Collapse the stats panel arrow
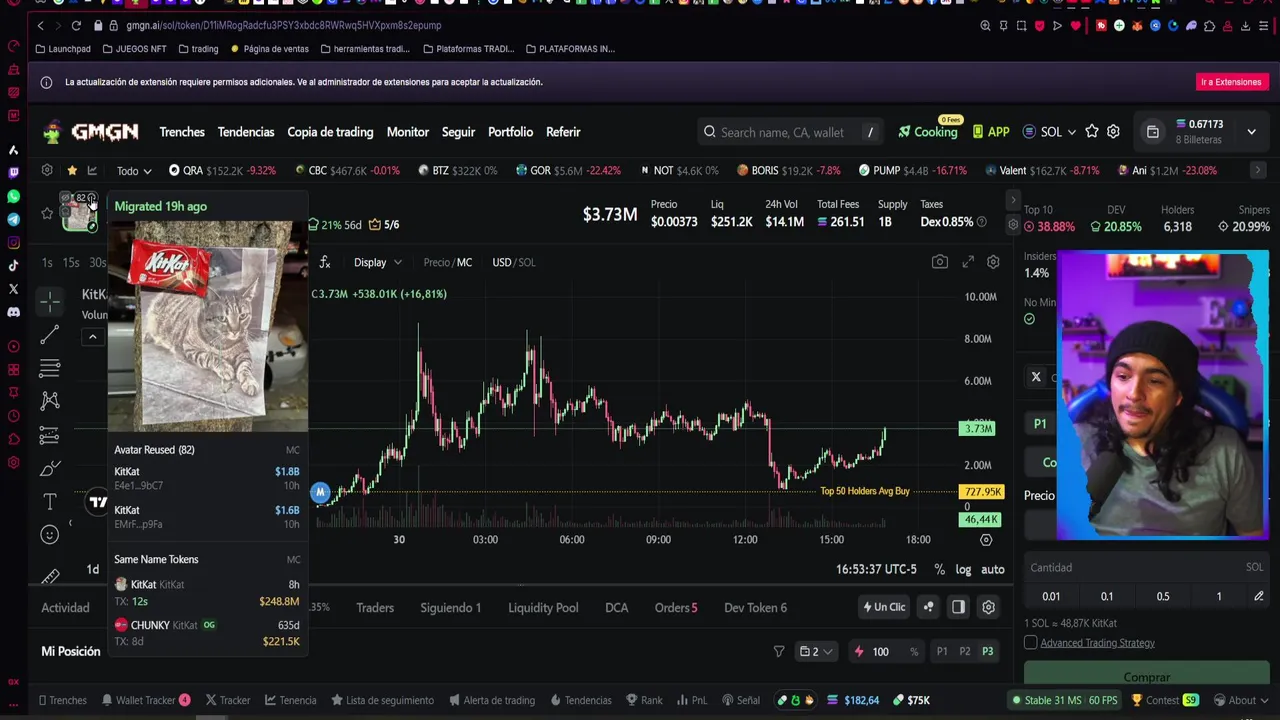The image size is (1280, 720). [x=1012, y=201]
